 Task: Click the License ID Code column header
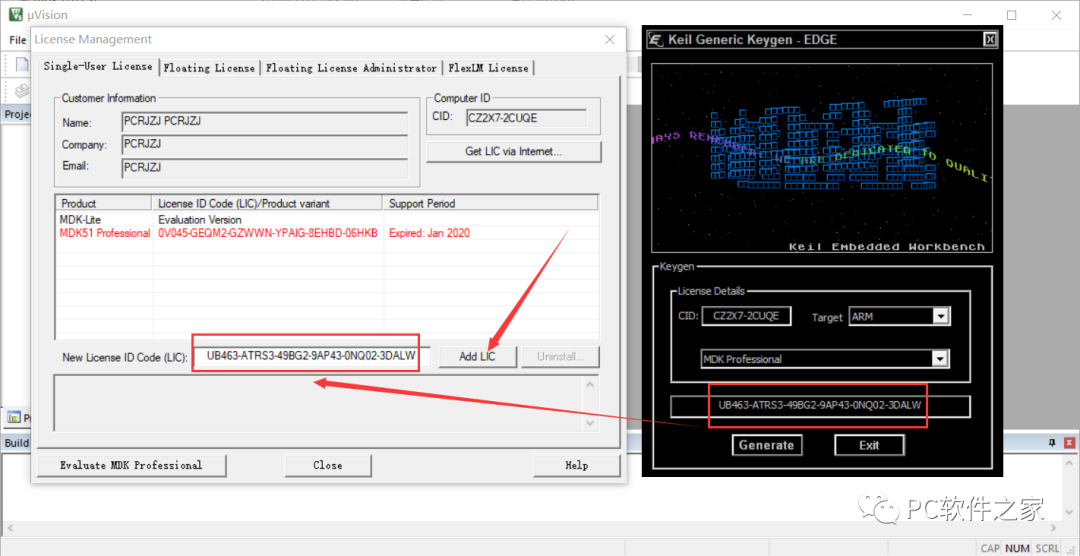pyautogui.click(x=267, y=203)
